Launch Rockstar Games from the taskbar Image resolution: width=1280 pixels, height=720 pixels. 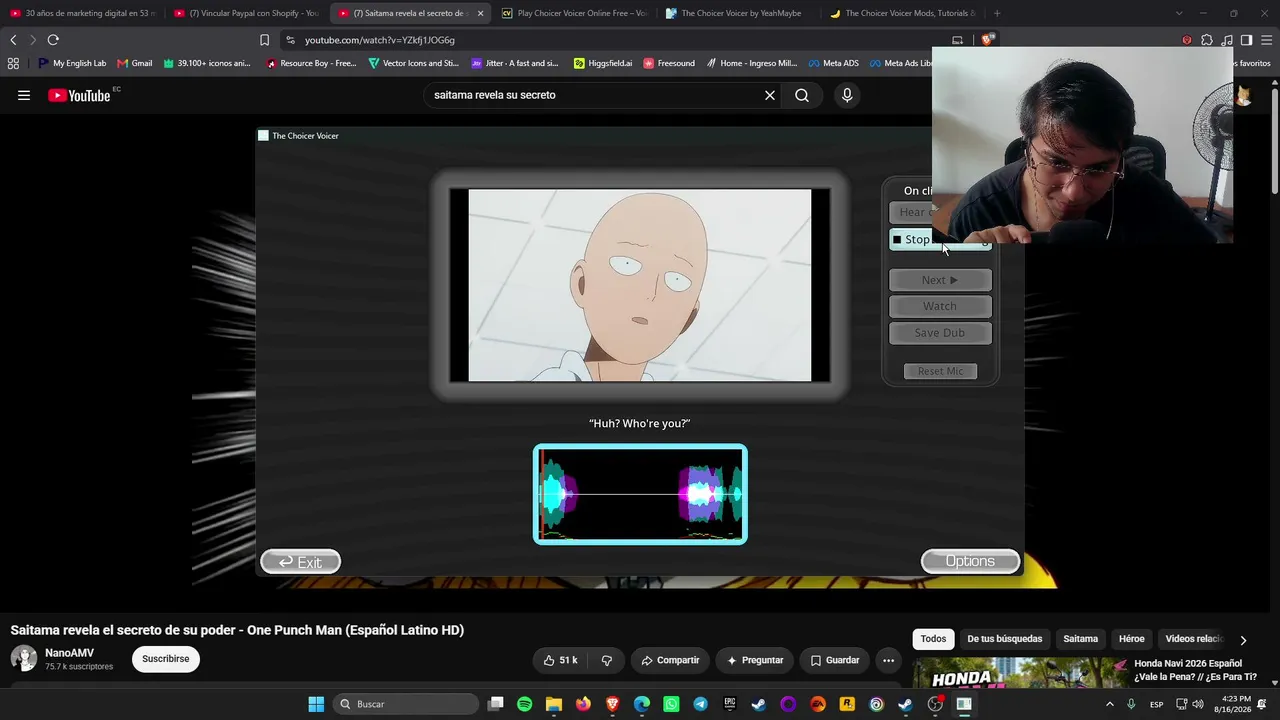pos(847,704)
